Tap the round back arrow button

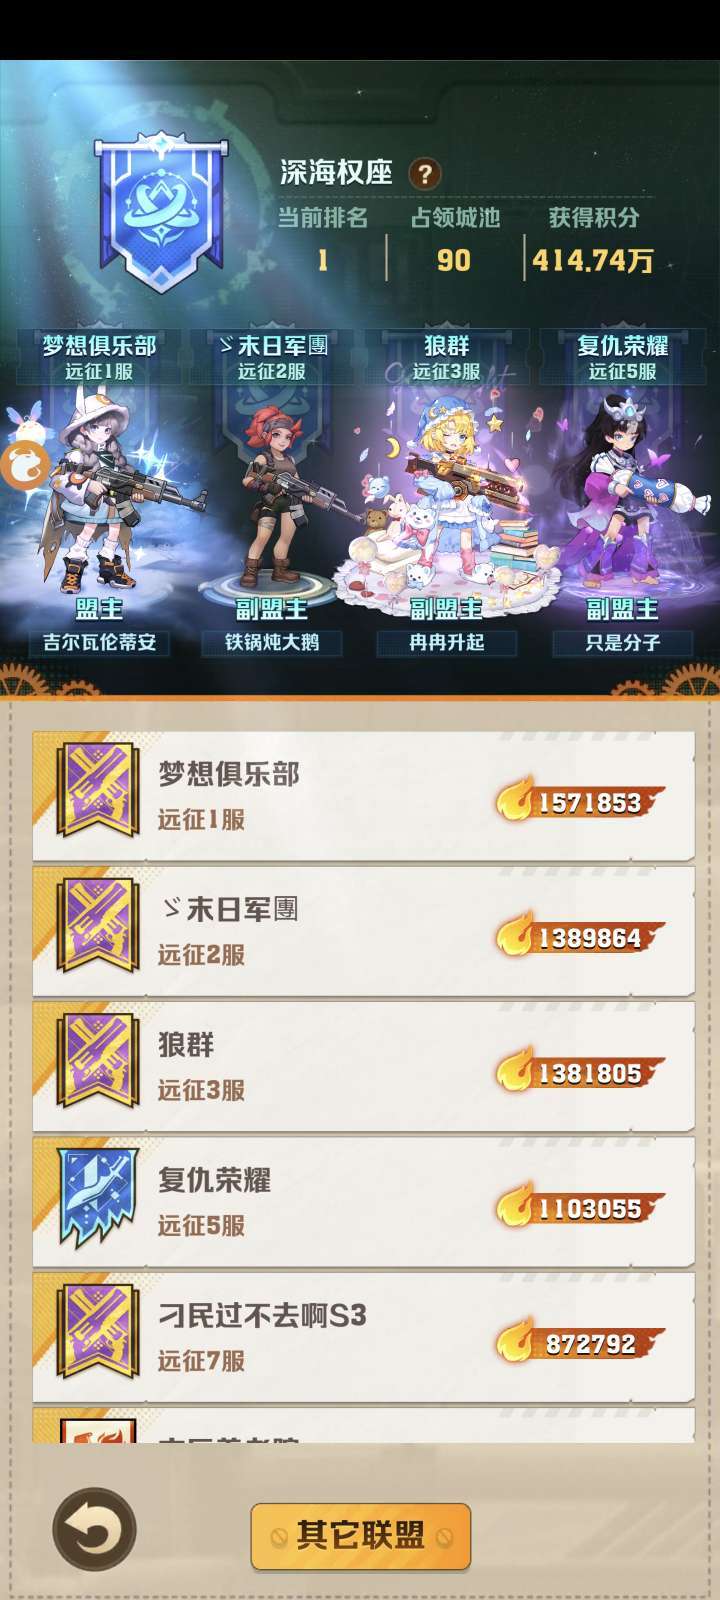pyautogui.click(x=95, y=1530)
